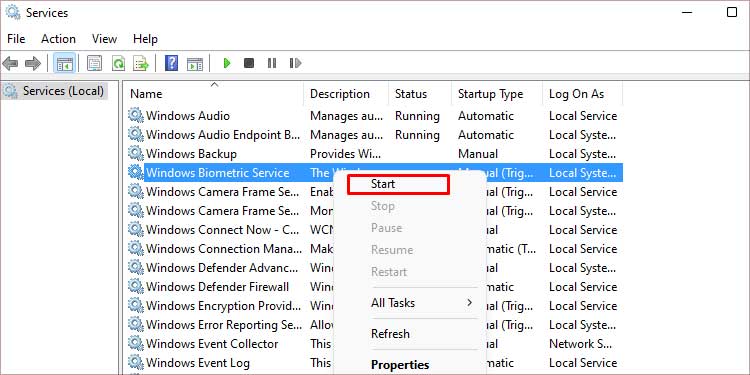
Task: Sort by the Description column header
Action: [x=346, y=94]
